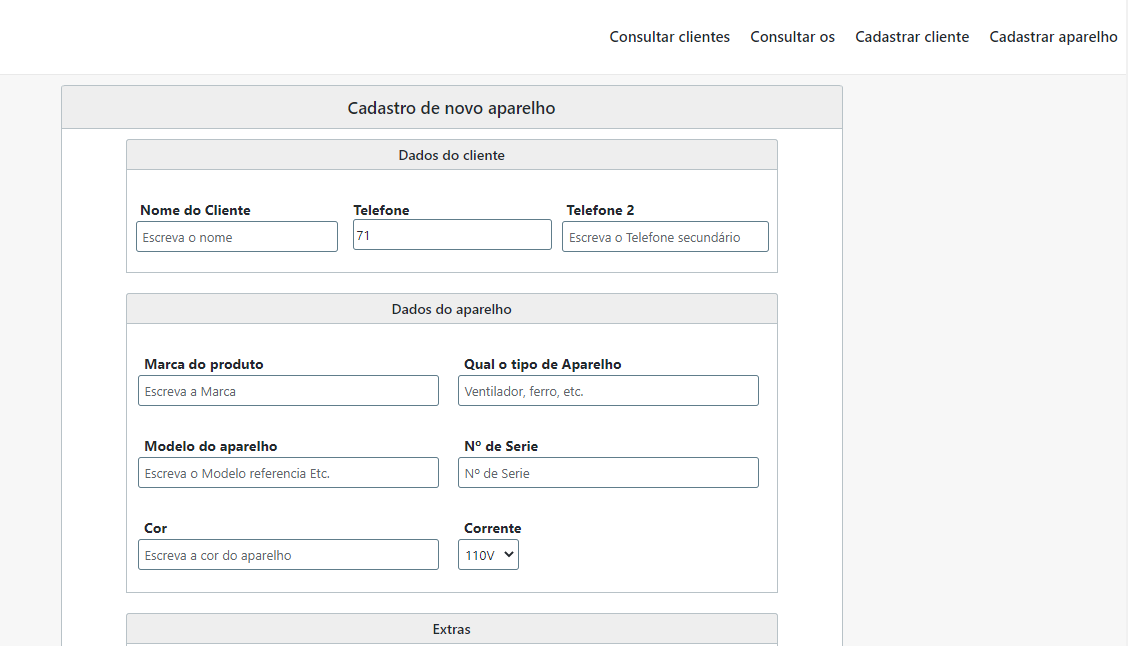This screenshot has width=1128, height=646.
Task: Select Cadastrar aparelho in navigation bar
Action: click(x=1053, y=37)
